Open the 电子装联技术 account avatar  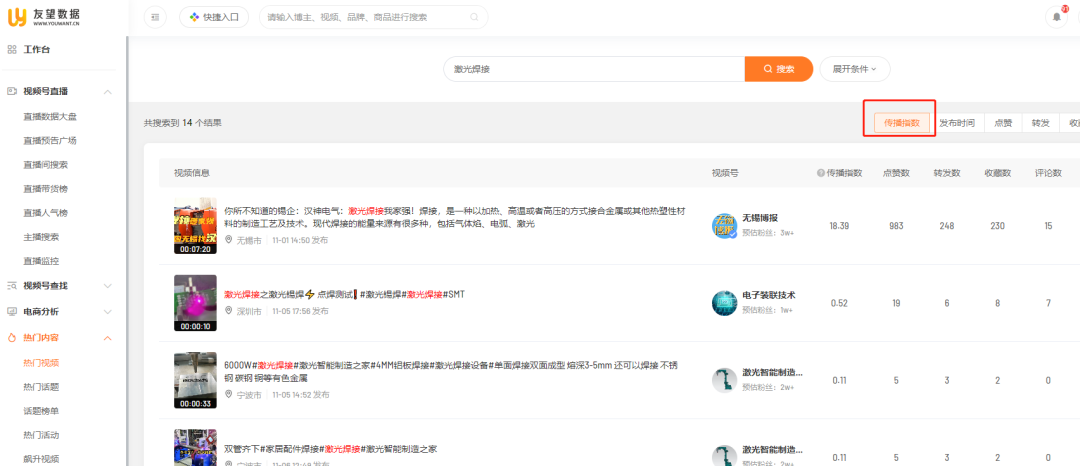click(724, 303)
